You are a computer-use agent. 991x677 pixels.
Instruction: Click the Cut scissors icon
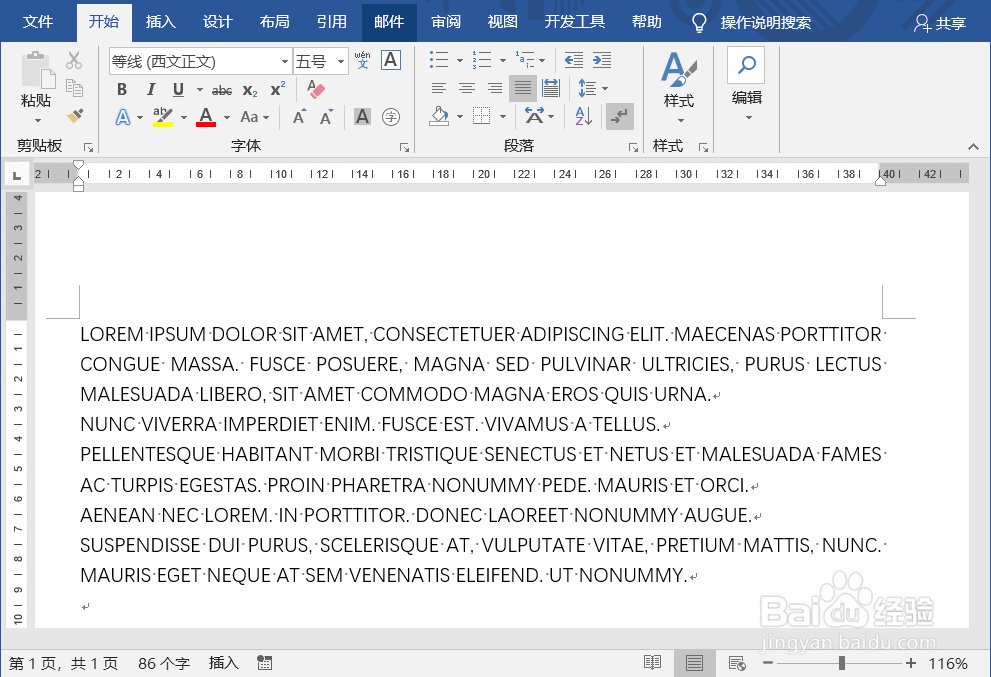(x=74, y=61)
